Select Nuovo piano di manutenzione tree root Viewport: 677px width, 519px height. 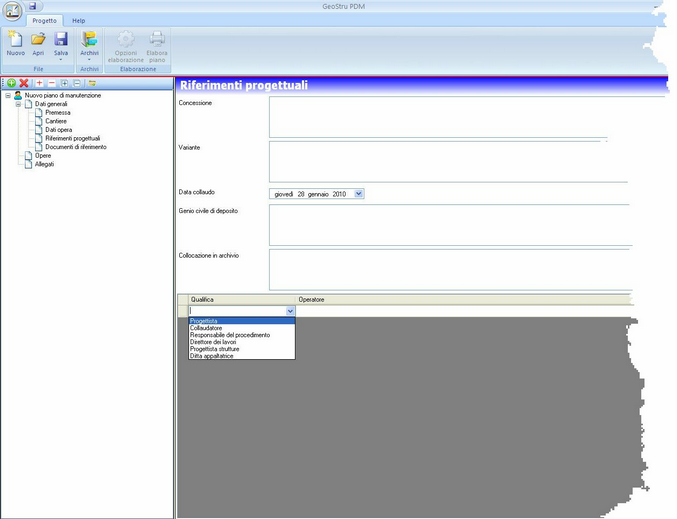click(x=63, y=95)
